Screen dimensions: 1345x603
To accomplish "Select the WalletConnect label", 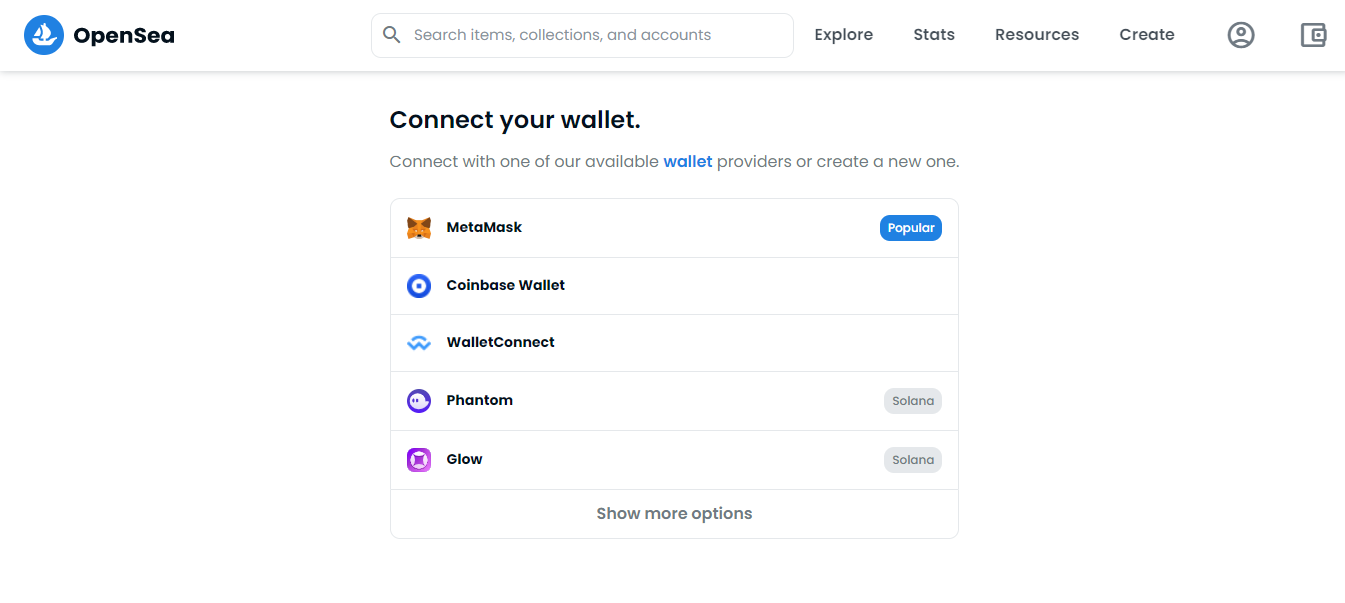I will [x=500, y=342].
